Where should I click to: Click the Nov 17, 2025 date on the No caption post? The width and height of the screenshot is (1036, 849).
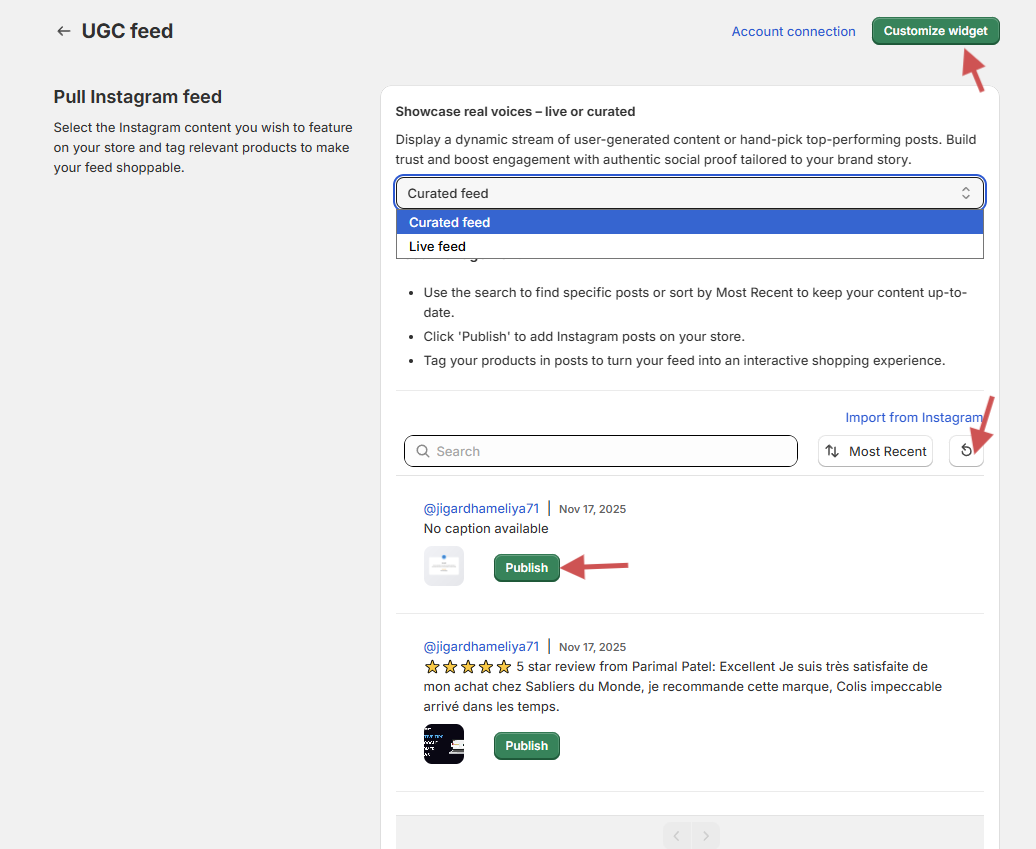point(593,509)
